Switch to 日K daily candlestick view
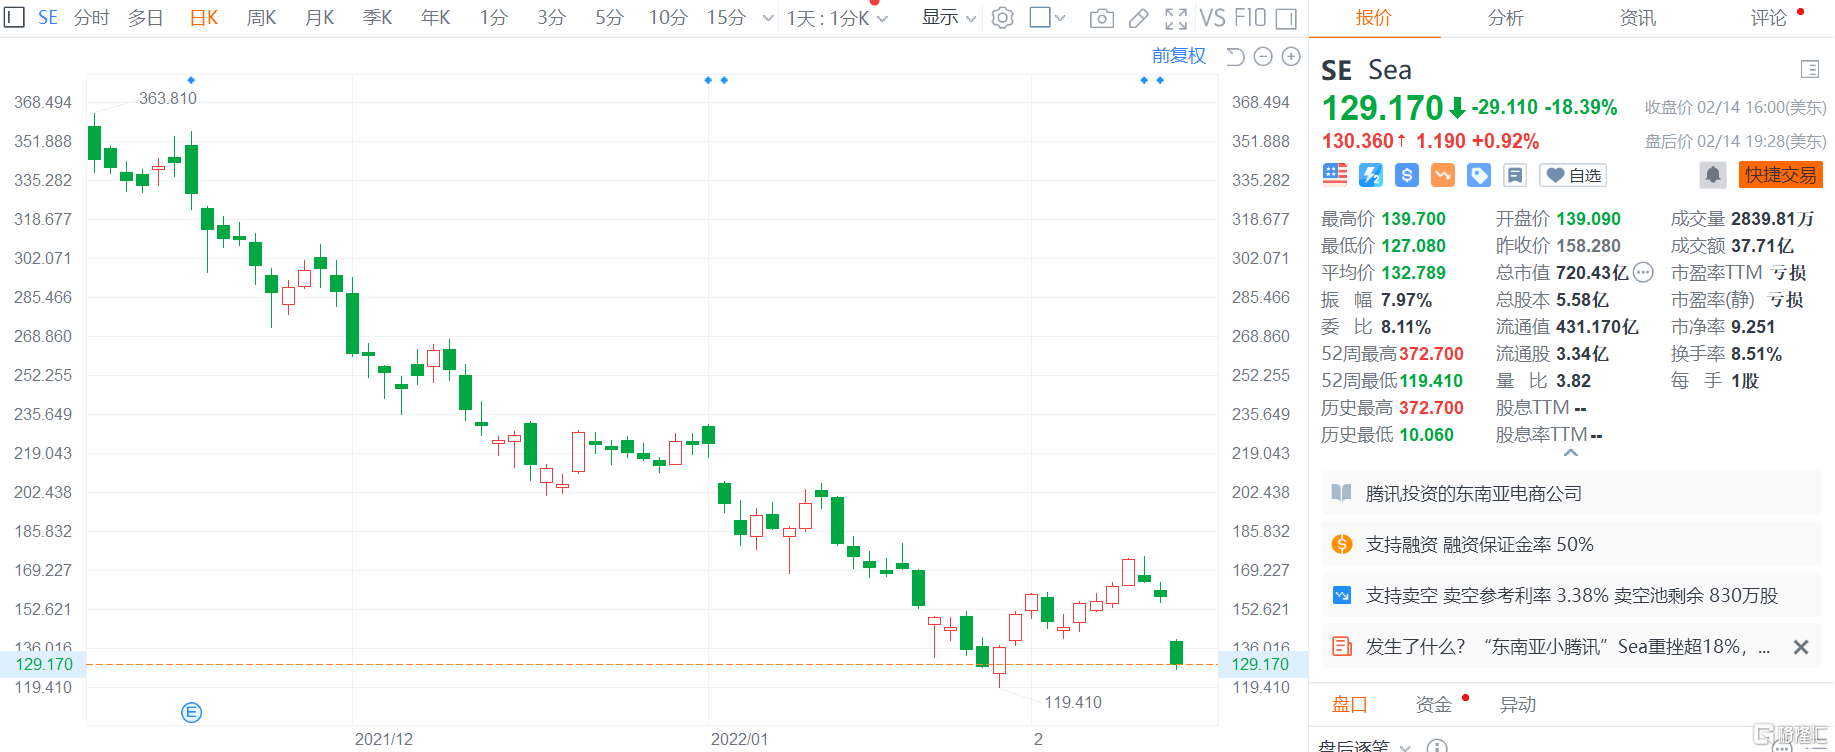 coord(204,18)
